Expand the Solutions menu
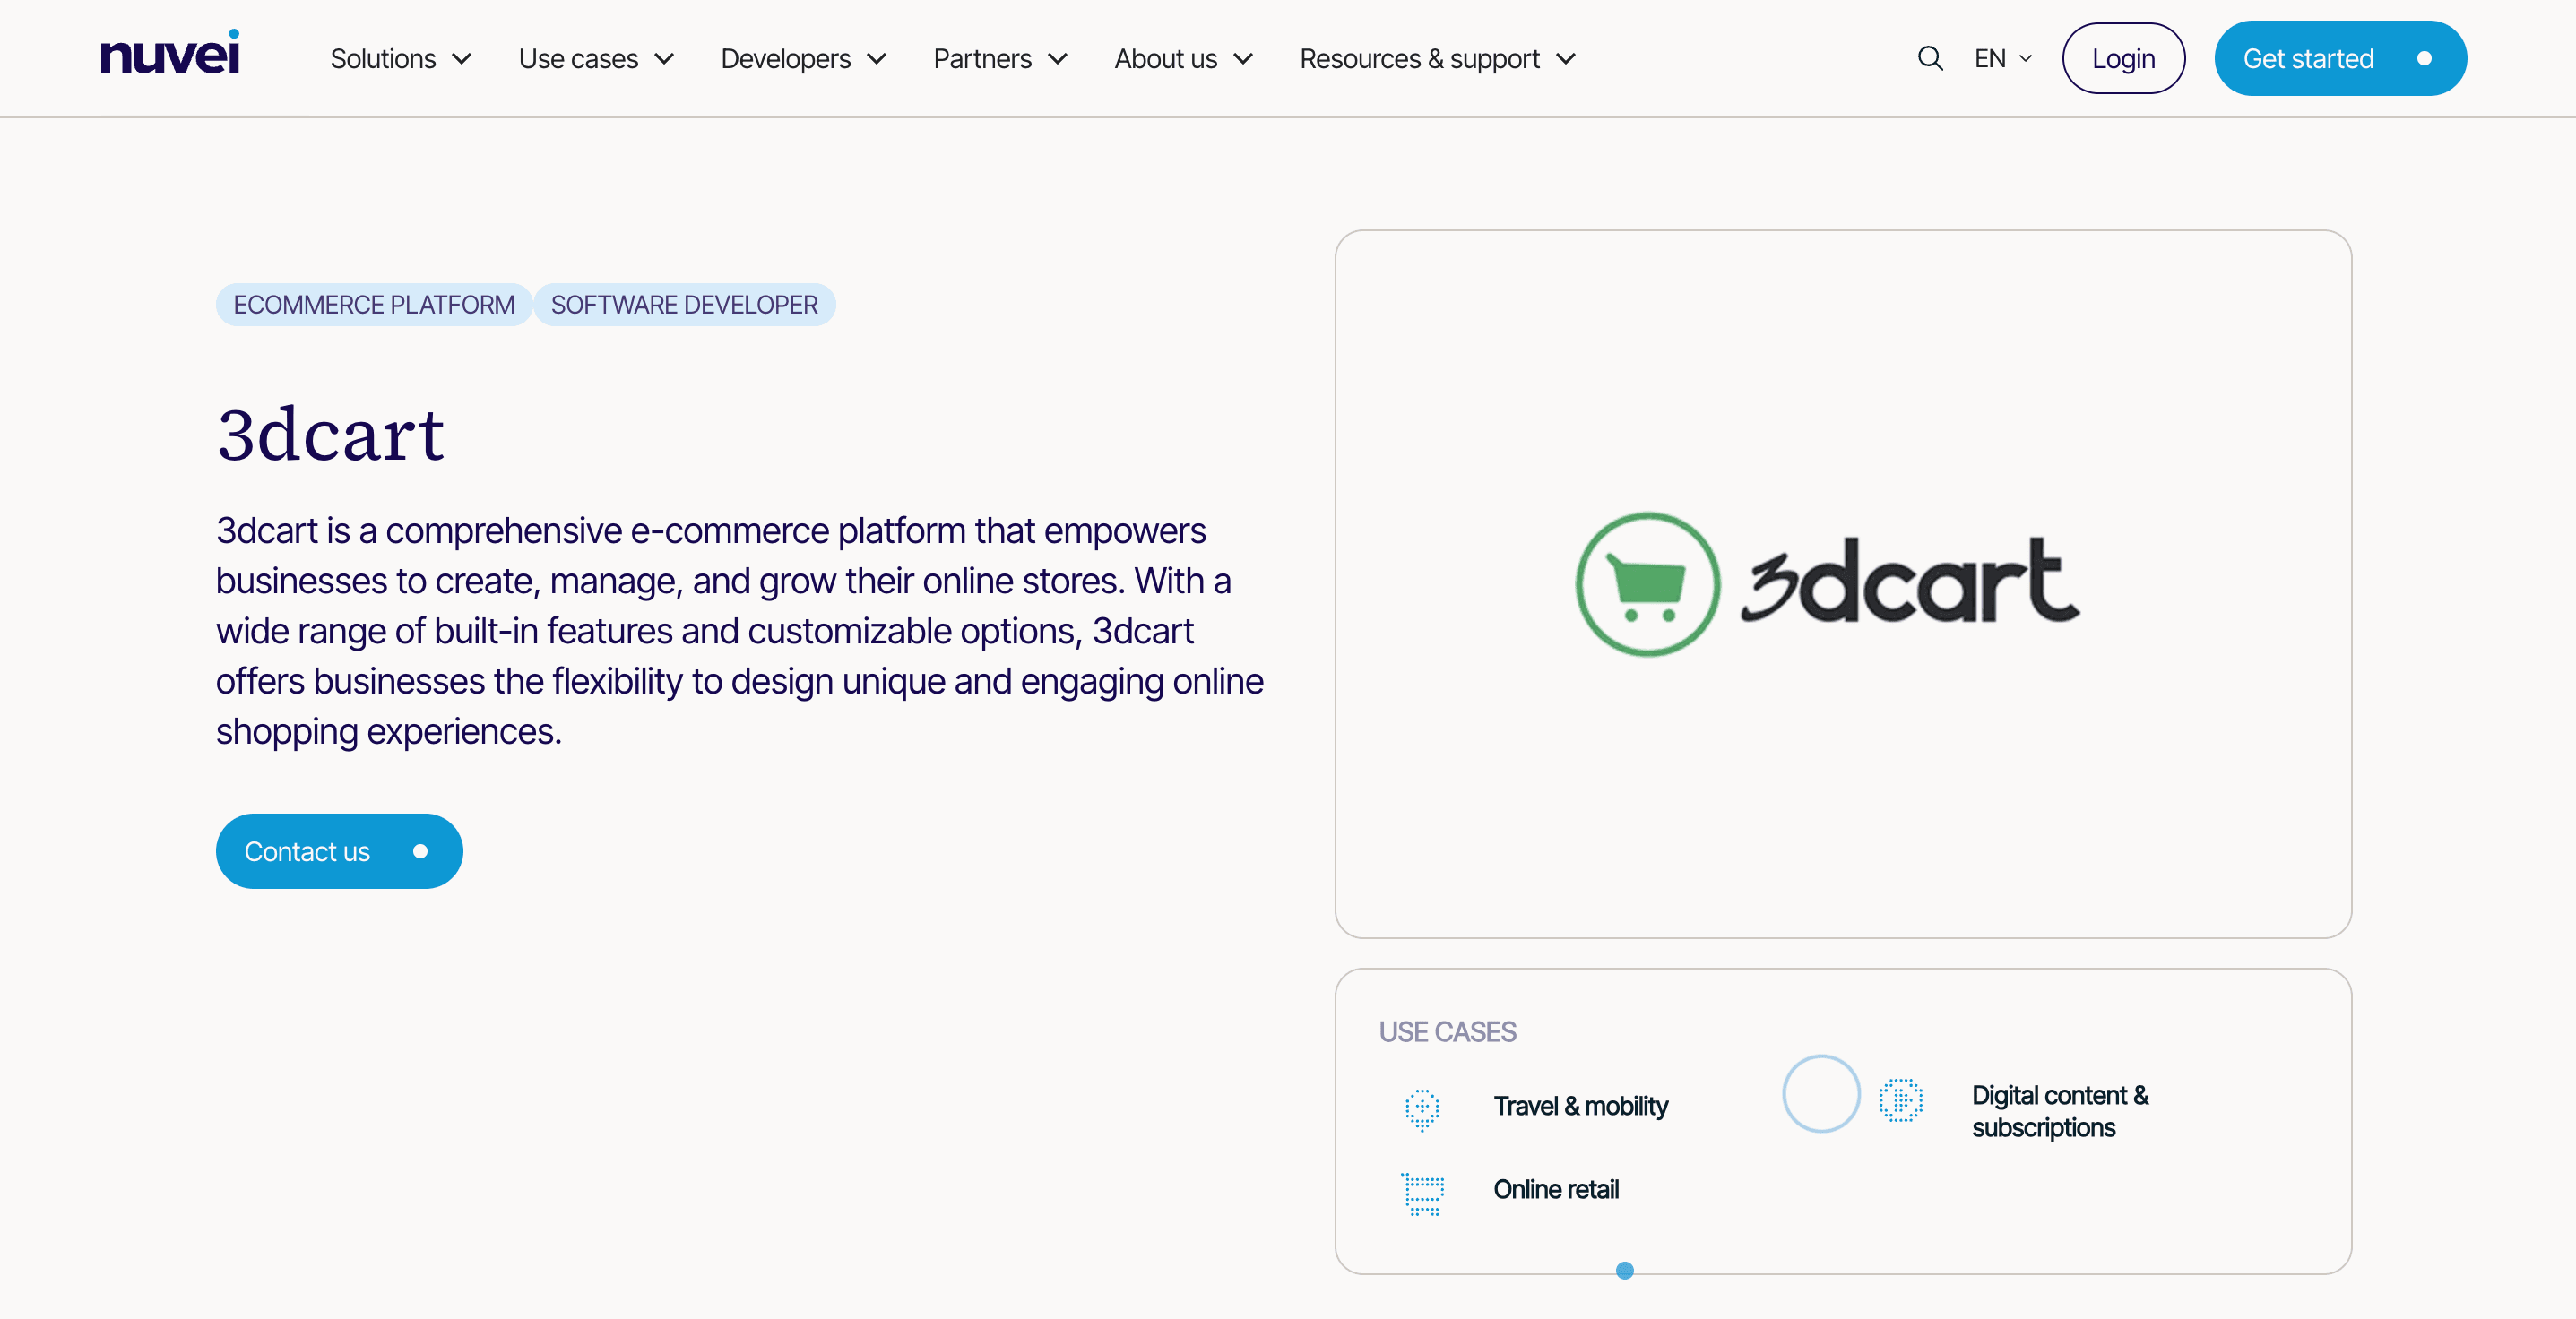Viewport: 2576px width, 1319px height. pyautogui.click(x=401, y=59)
